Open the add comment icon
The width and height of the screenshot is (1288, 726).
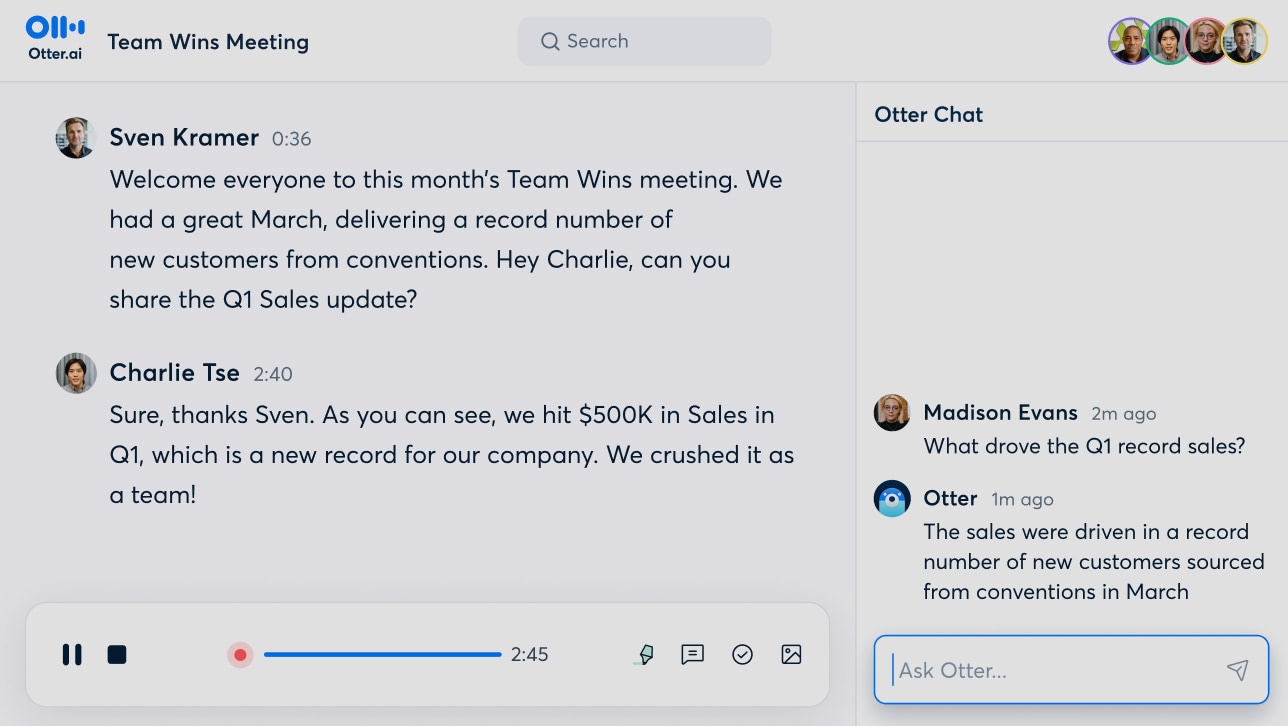click(692, 655)
